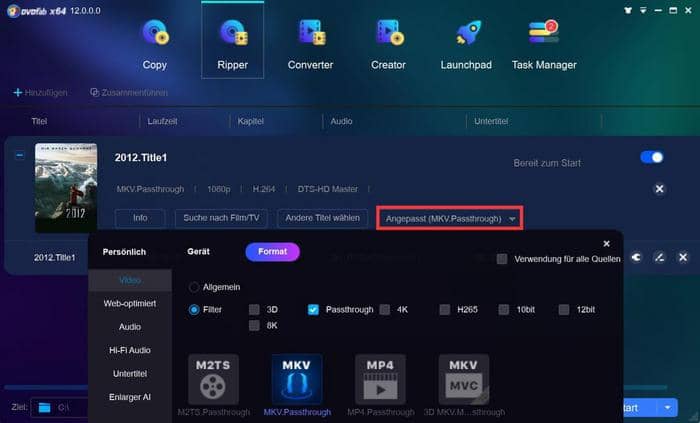
Task: Choose the 3D MKV MVC format icon
Action: pyautogui.click(x=464, y=380)
